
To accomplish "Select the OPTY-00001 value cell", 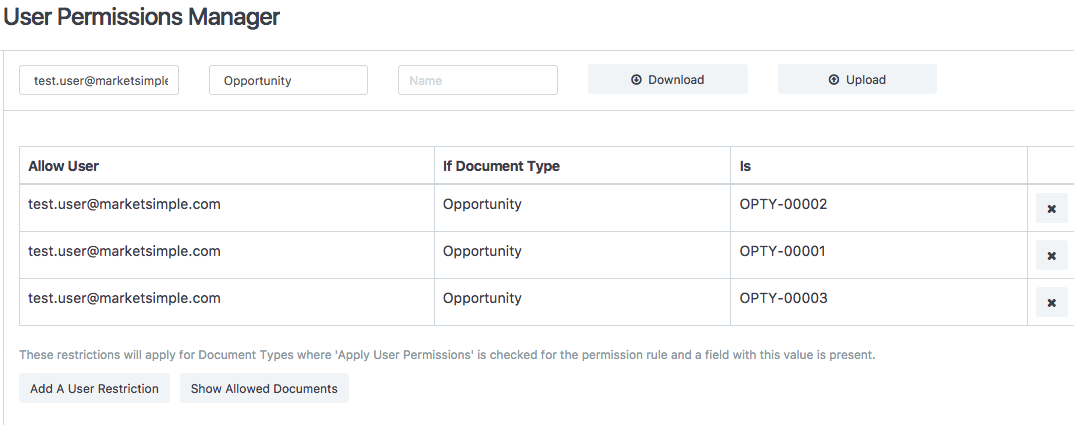I will coord(879,255).
